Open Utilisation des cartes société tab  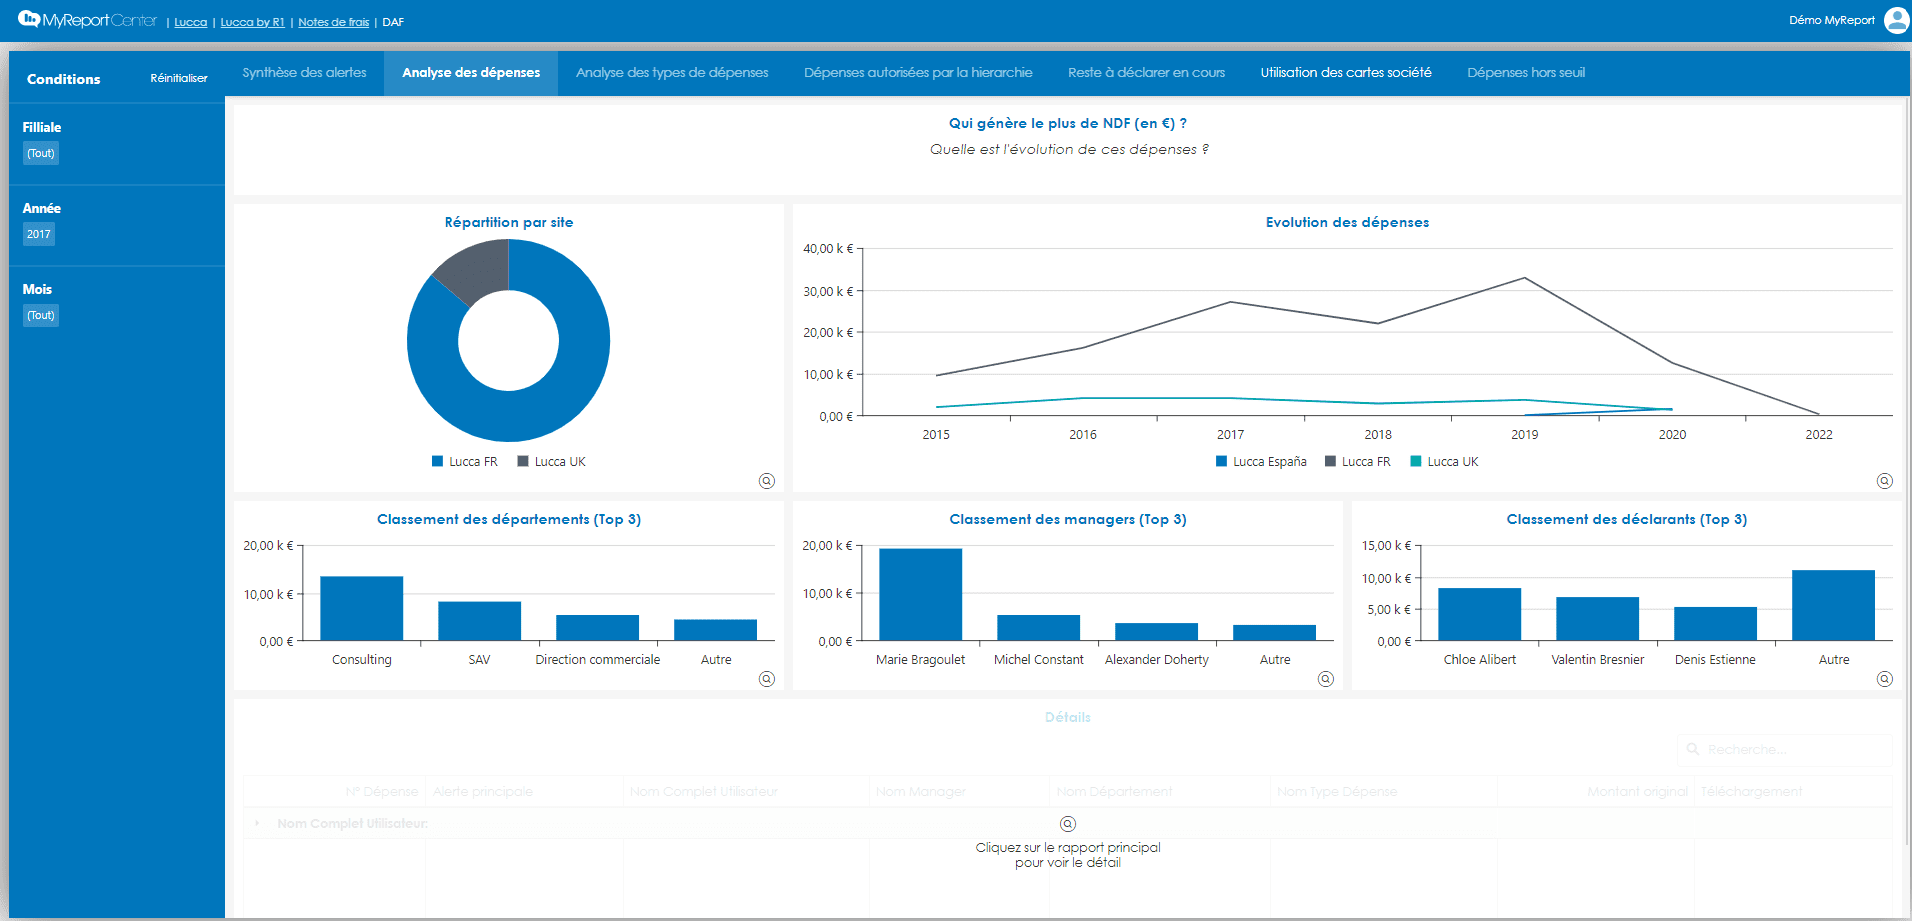[x=1345, y=73]
